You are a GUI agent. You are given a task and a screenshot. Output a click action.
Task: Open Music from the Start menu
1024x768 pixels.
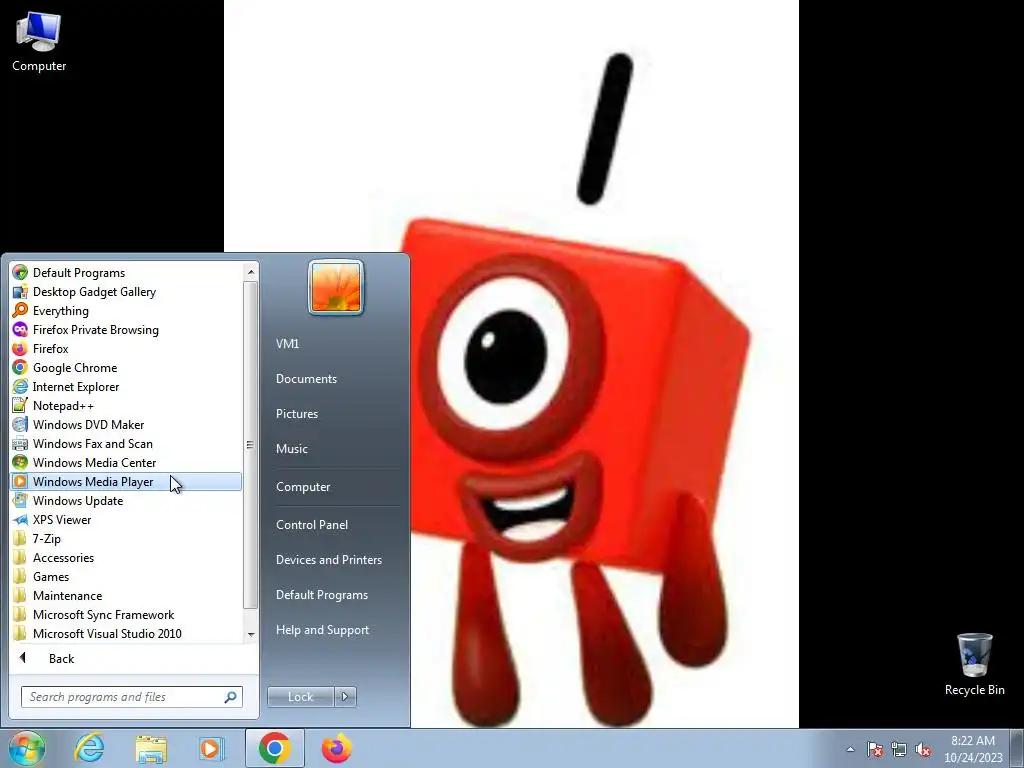click(x=334, y=449)
